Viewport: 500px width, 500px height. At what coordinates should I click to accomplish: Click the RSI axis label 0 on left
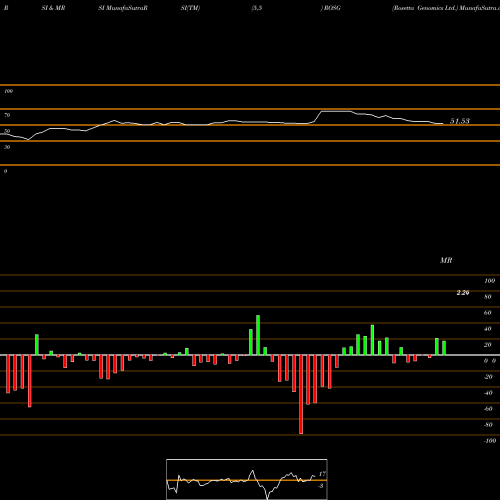coord(5,171)
